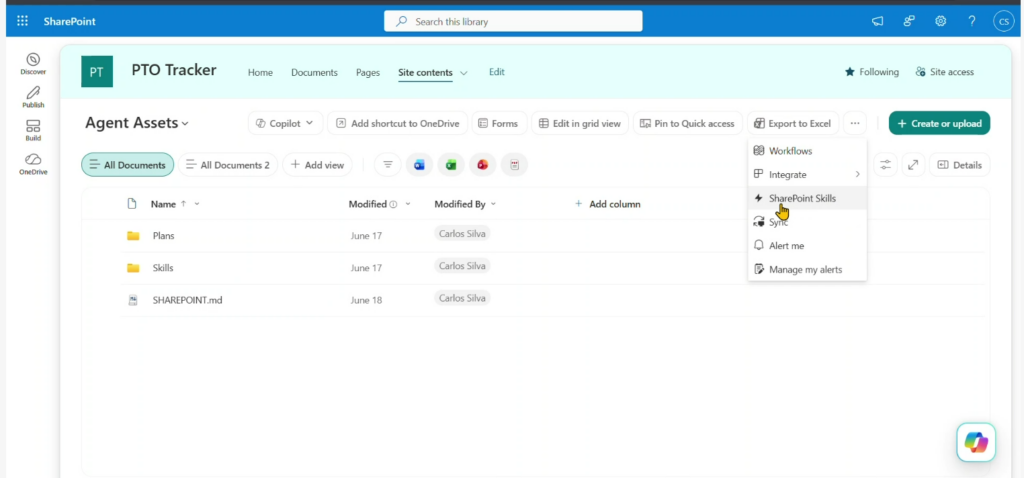Click Export to Excel
This screenshot has height=478, width=1024.
point(793,123)
